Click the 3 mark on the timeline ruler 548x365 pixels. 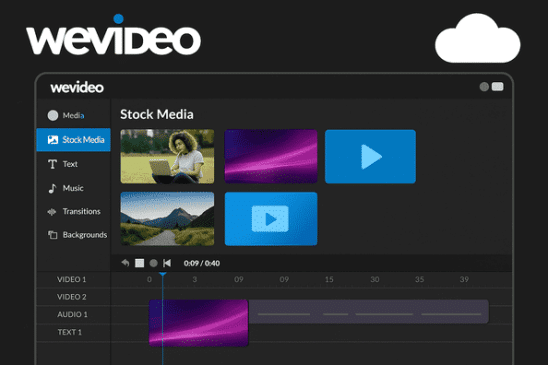tap(195, 279)
